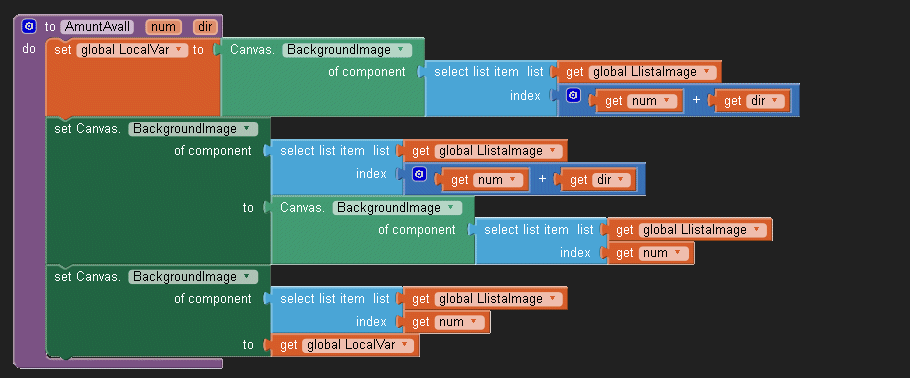
Task: Edit the procedure name AmuntAvall
Action: click(x=98, y=27)
